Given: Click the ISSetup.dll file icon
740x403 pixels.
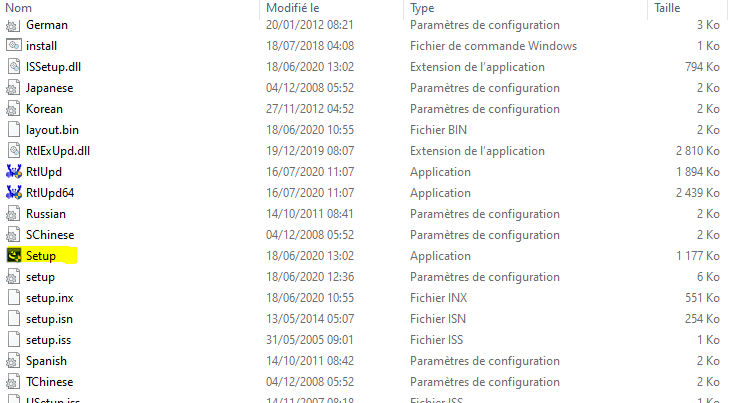Looking at the screenshot, I should 13,67.
